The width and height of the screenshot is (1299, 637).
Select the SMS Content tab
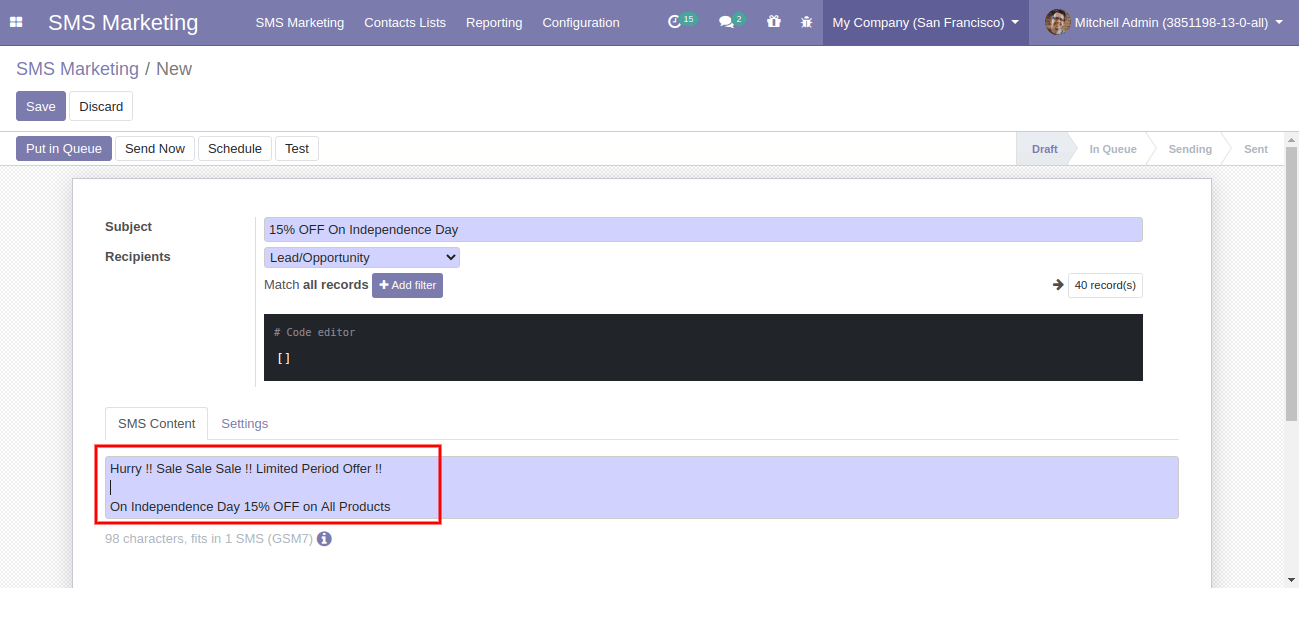[x=156, y=424]
